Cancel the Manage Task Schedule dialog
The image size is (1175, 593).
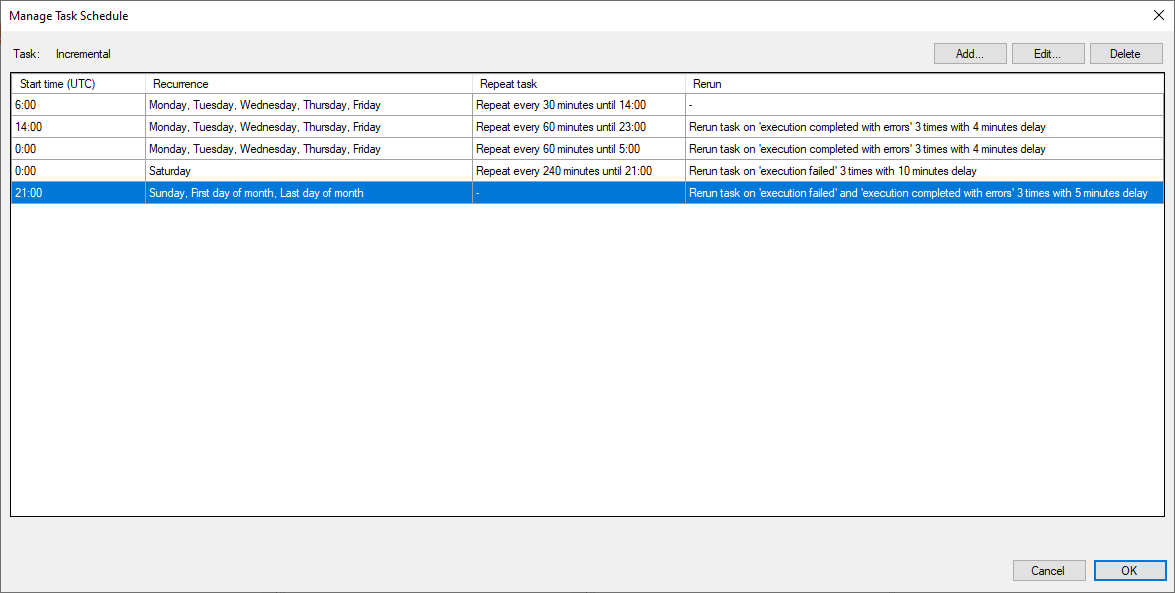tap(1048, 571)
